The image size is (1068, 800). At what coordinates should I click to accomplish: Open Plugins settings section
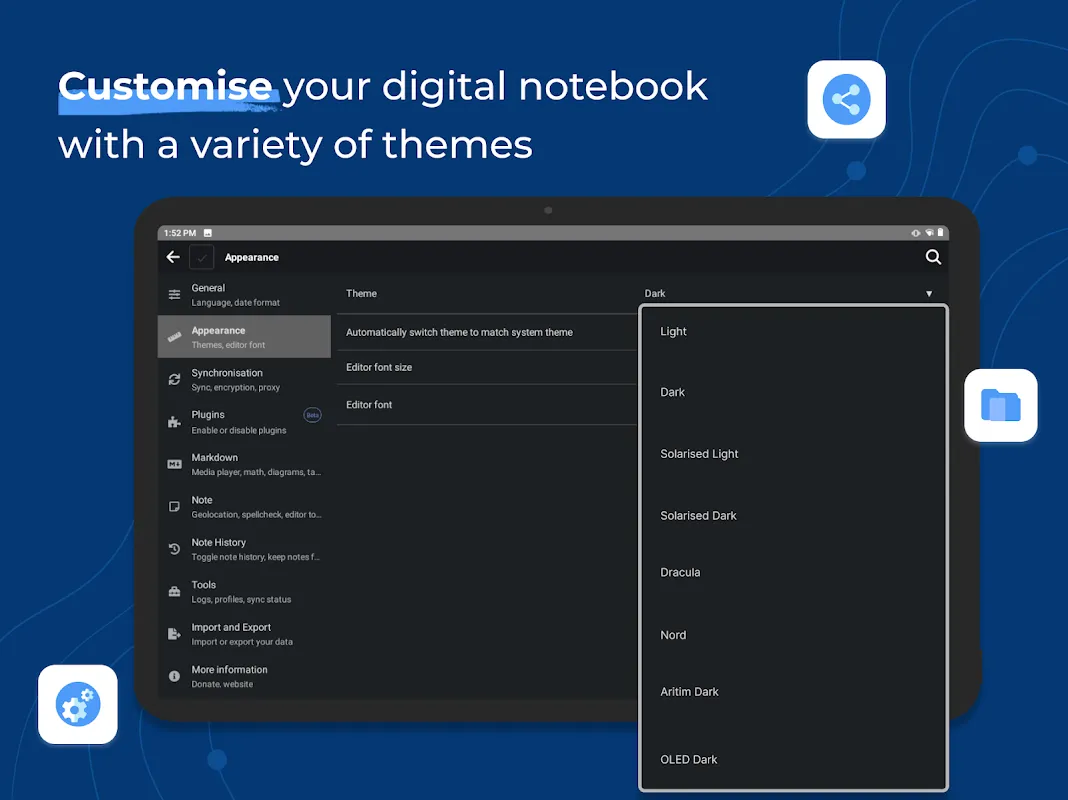(x=244, y=422)
